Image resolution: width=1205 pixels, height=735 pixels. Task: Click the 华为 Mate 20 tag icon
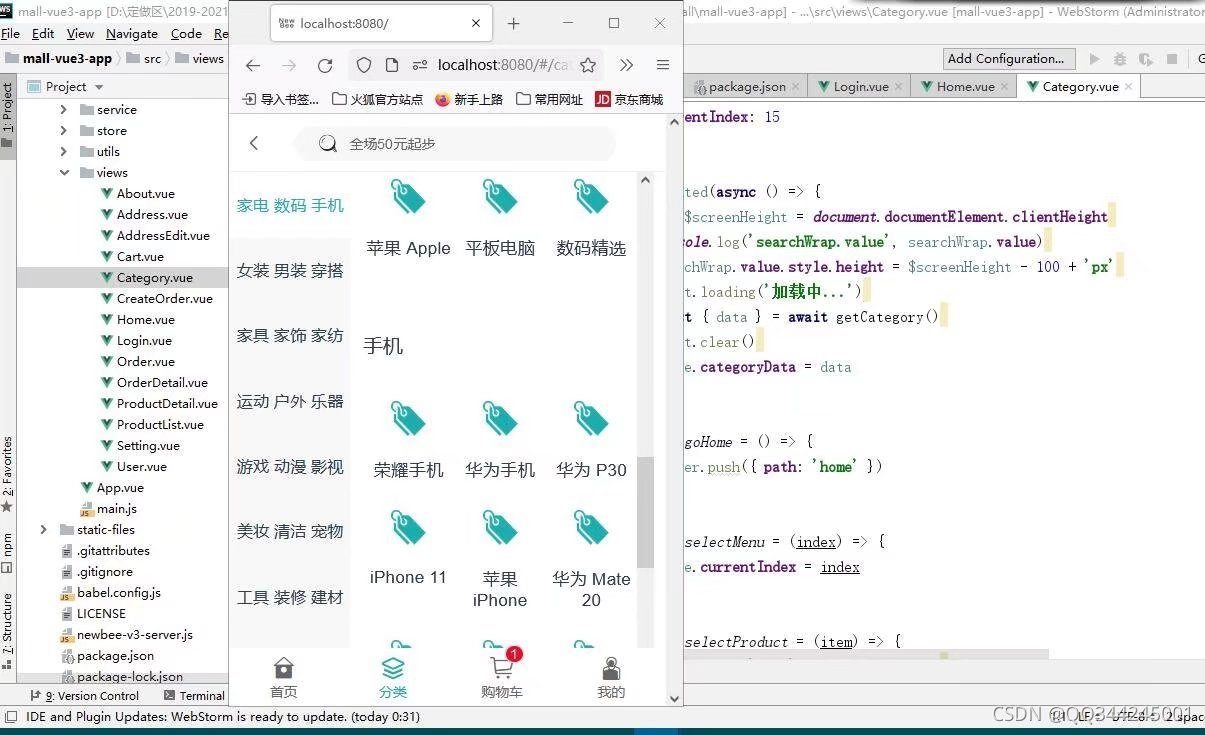click(x=591, y=527)
